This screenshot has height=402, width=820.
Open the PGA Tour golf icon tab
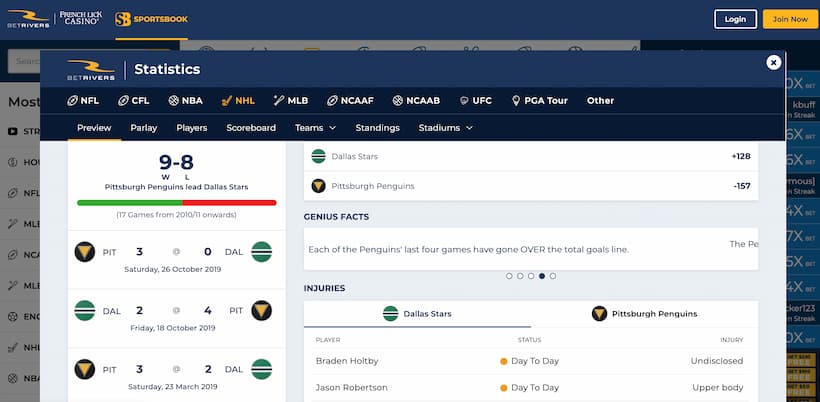[539, 100]
